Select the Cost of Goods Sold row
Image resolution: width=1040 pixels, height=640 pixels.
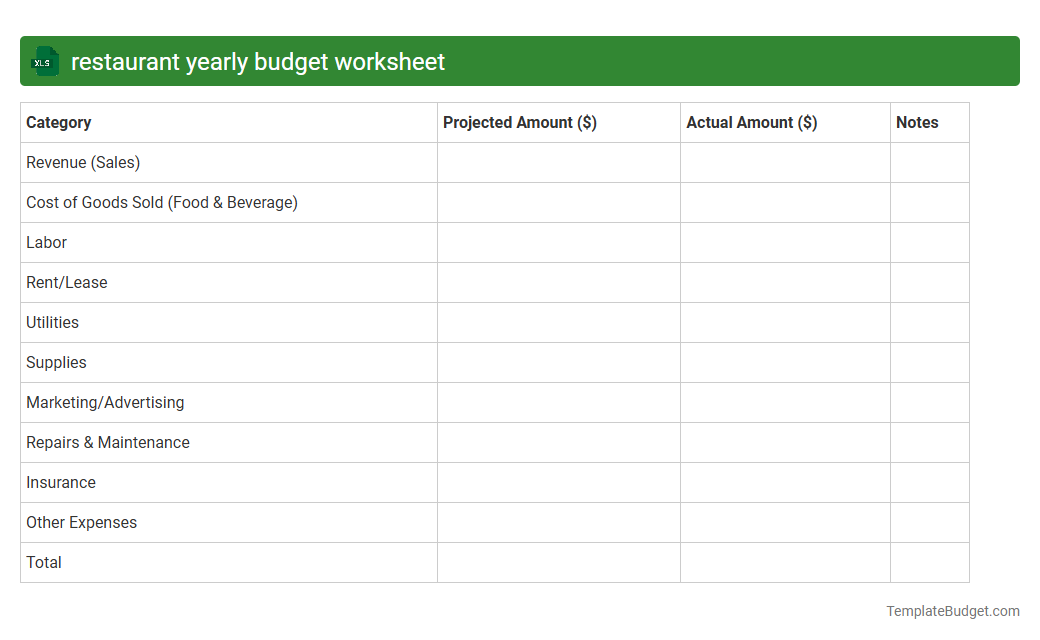161,202
